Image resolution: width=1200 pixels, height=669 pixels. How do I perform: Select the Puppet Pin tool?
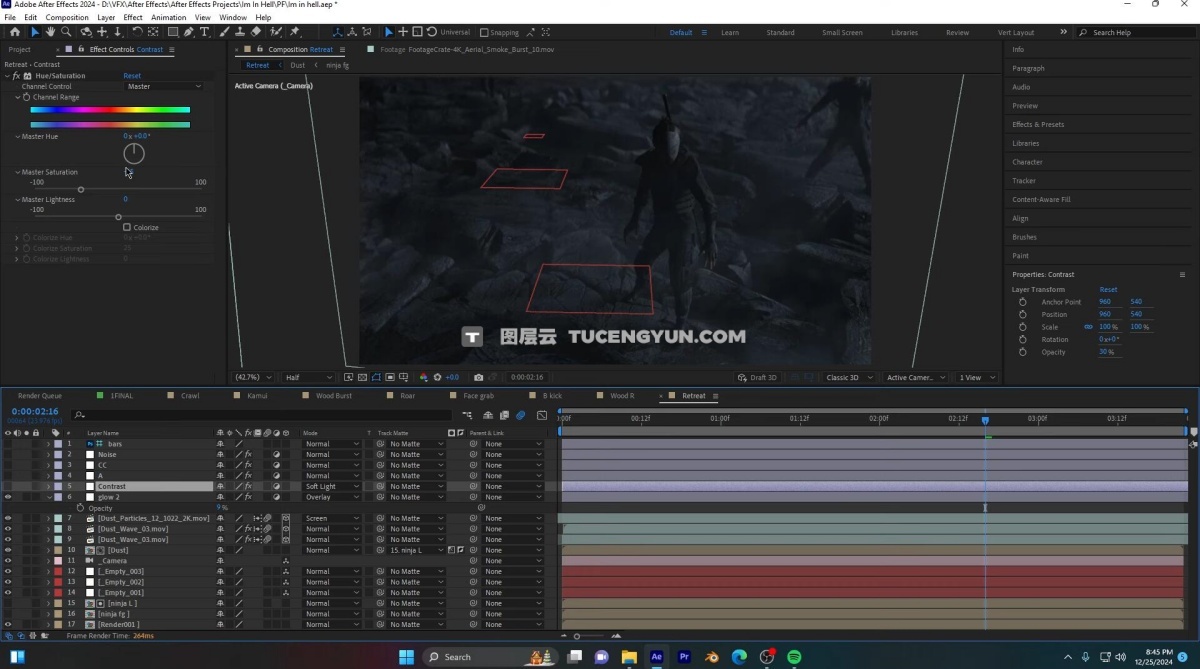(294, 32)
